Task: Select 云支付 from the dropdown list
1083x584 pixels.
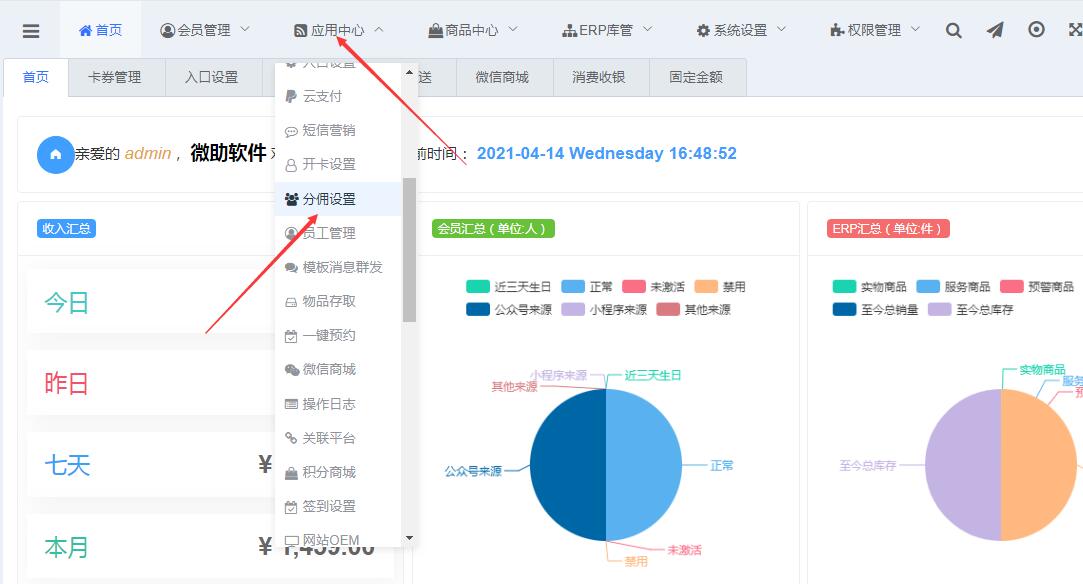Action: pyautogui.click(x=338, y=97)
